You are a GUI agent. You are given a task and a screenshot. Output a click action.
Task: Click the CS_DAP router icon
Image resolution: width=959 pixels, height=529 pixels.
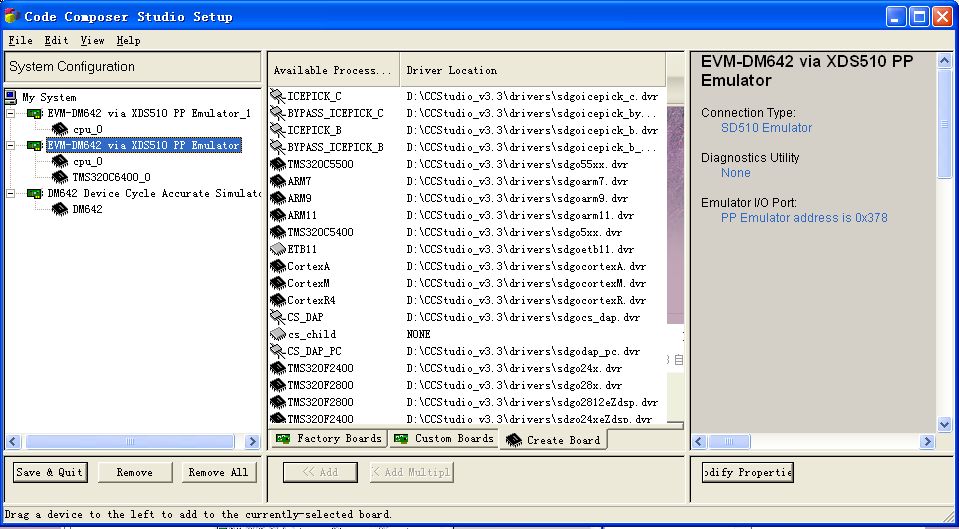(278, 317)
